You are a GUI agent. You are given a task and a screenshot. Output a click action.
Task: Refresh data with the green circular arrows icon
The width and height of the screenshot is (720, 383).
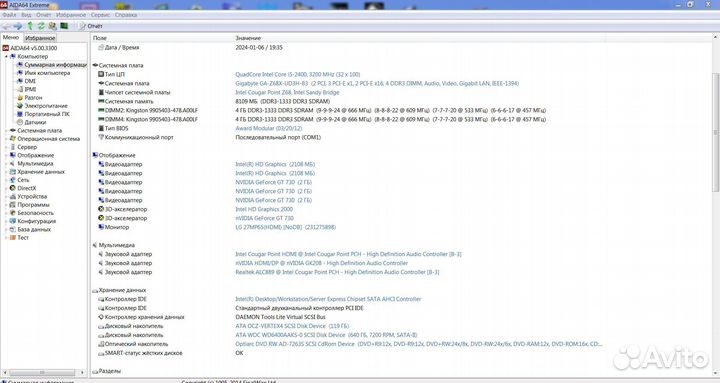tap(41, 26)
